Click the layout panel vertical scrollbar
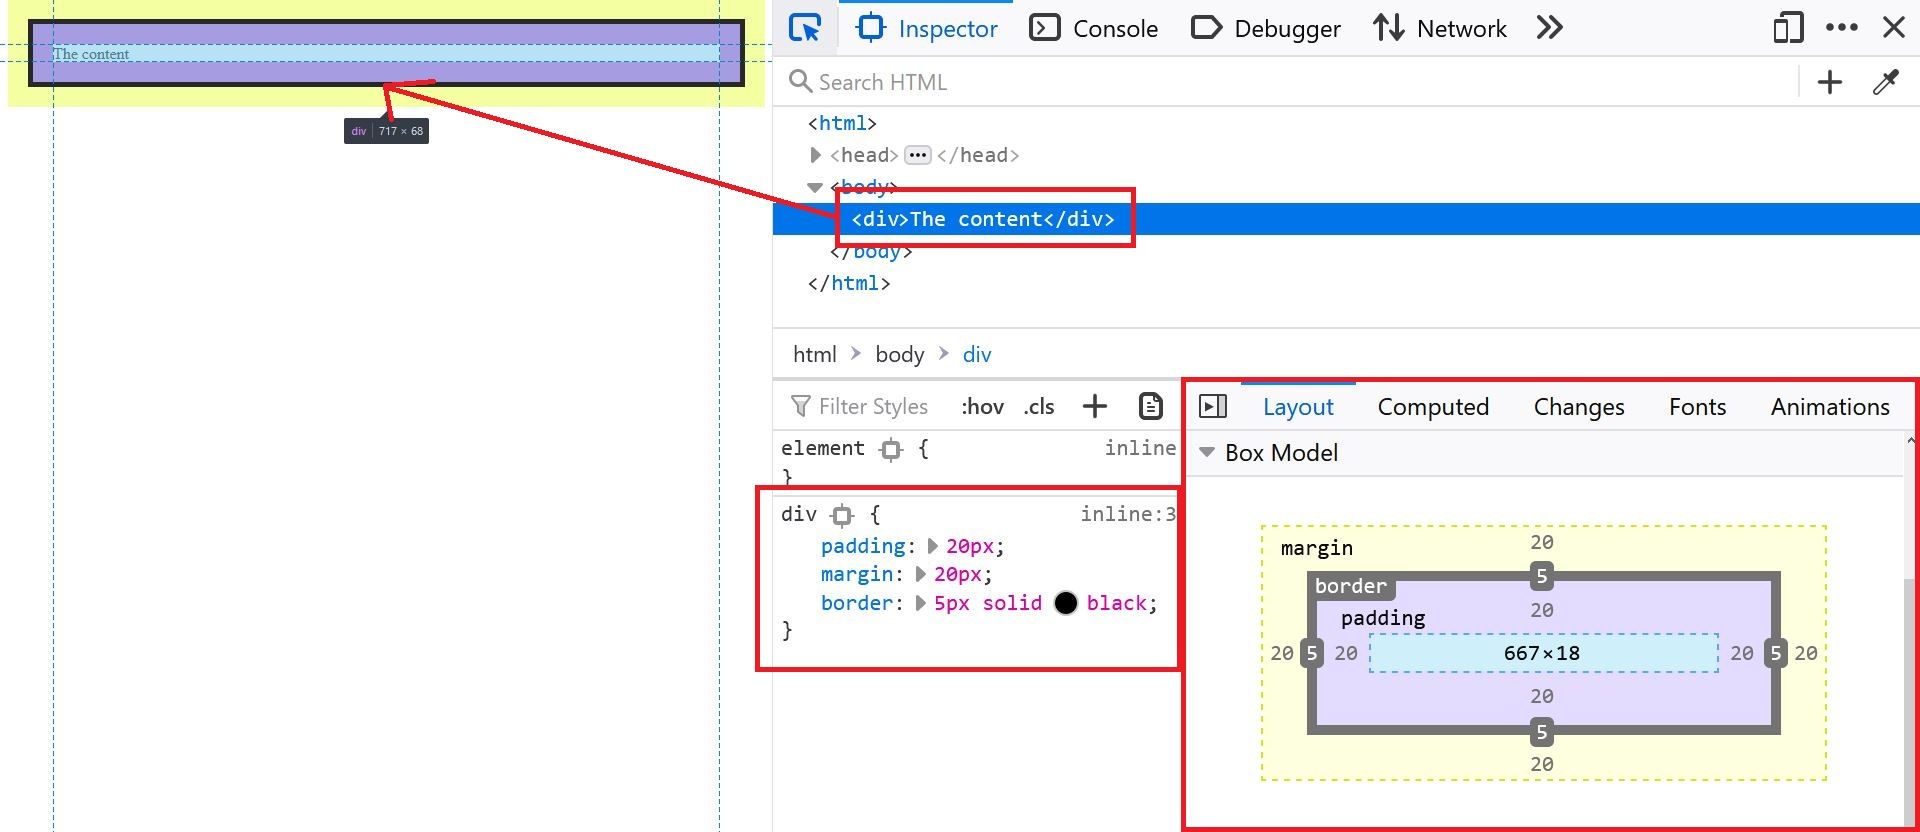 click(x=1911, y=700)
